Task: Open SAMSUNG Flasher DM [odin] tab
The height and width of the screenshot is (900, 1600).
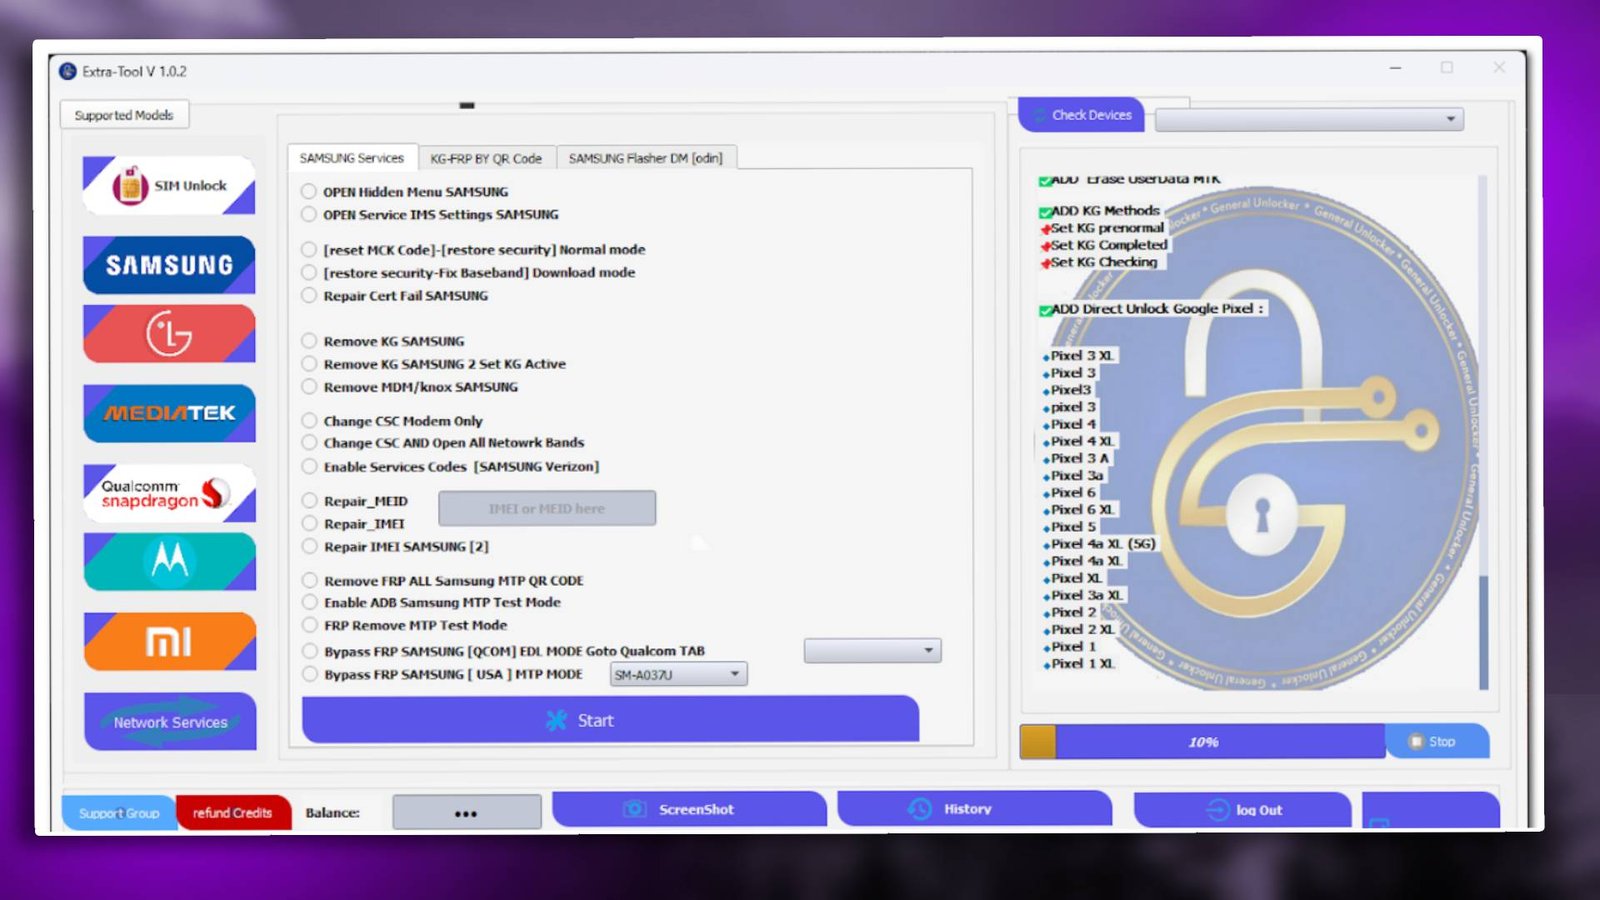Action: pyautogui.click(x=645, y=159)
